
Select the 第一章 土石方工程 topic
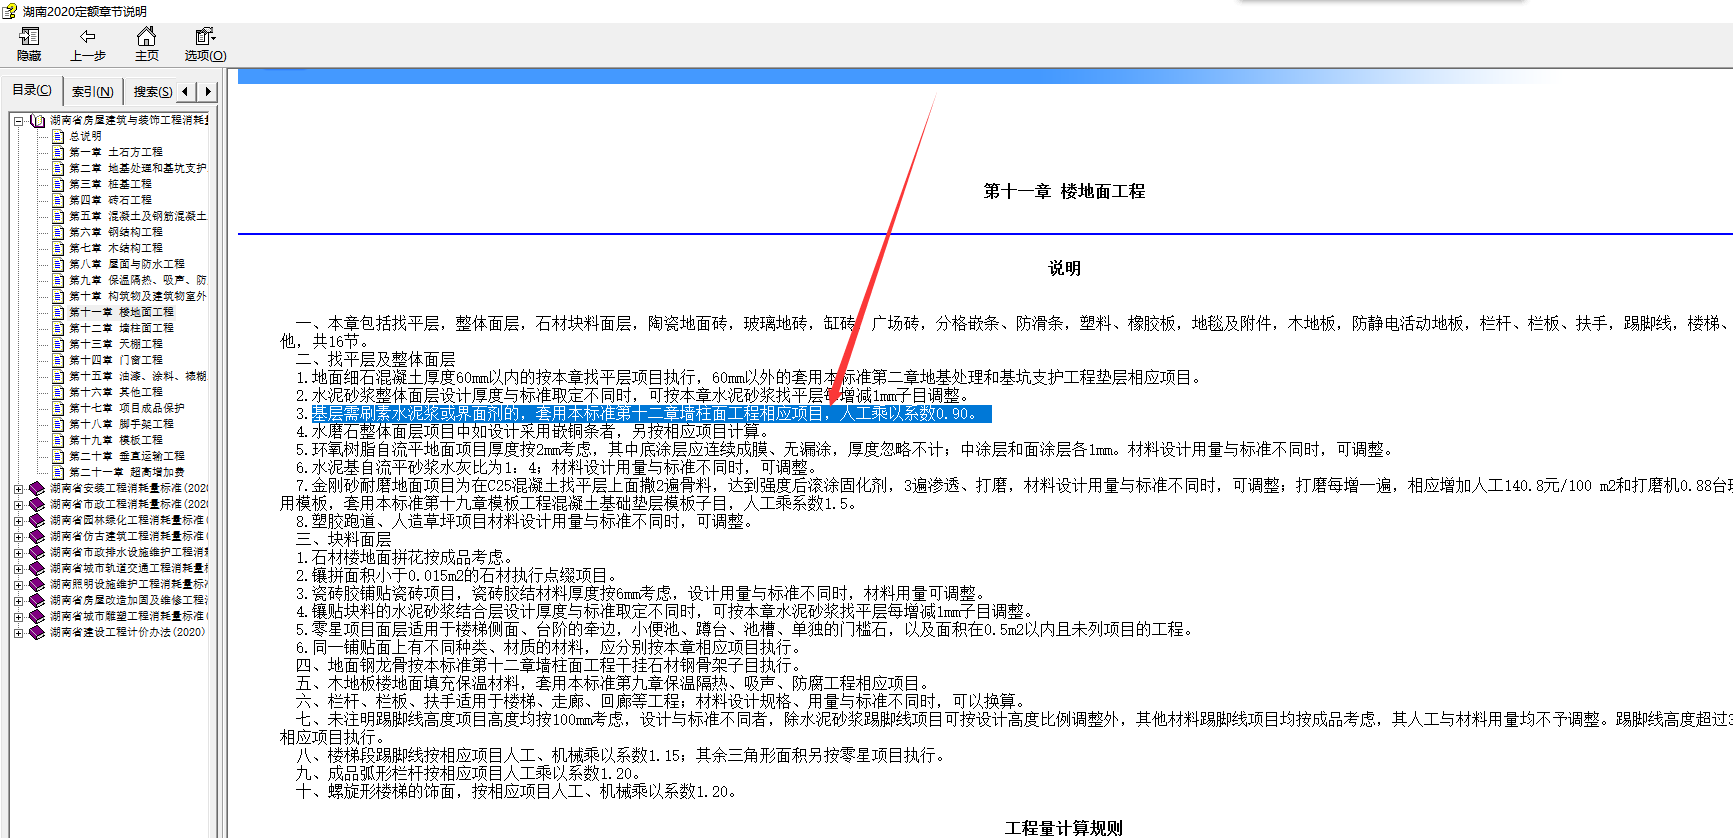click(x=115, y=152)
